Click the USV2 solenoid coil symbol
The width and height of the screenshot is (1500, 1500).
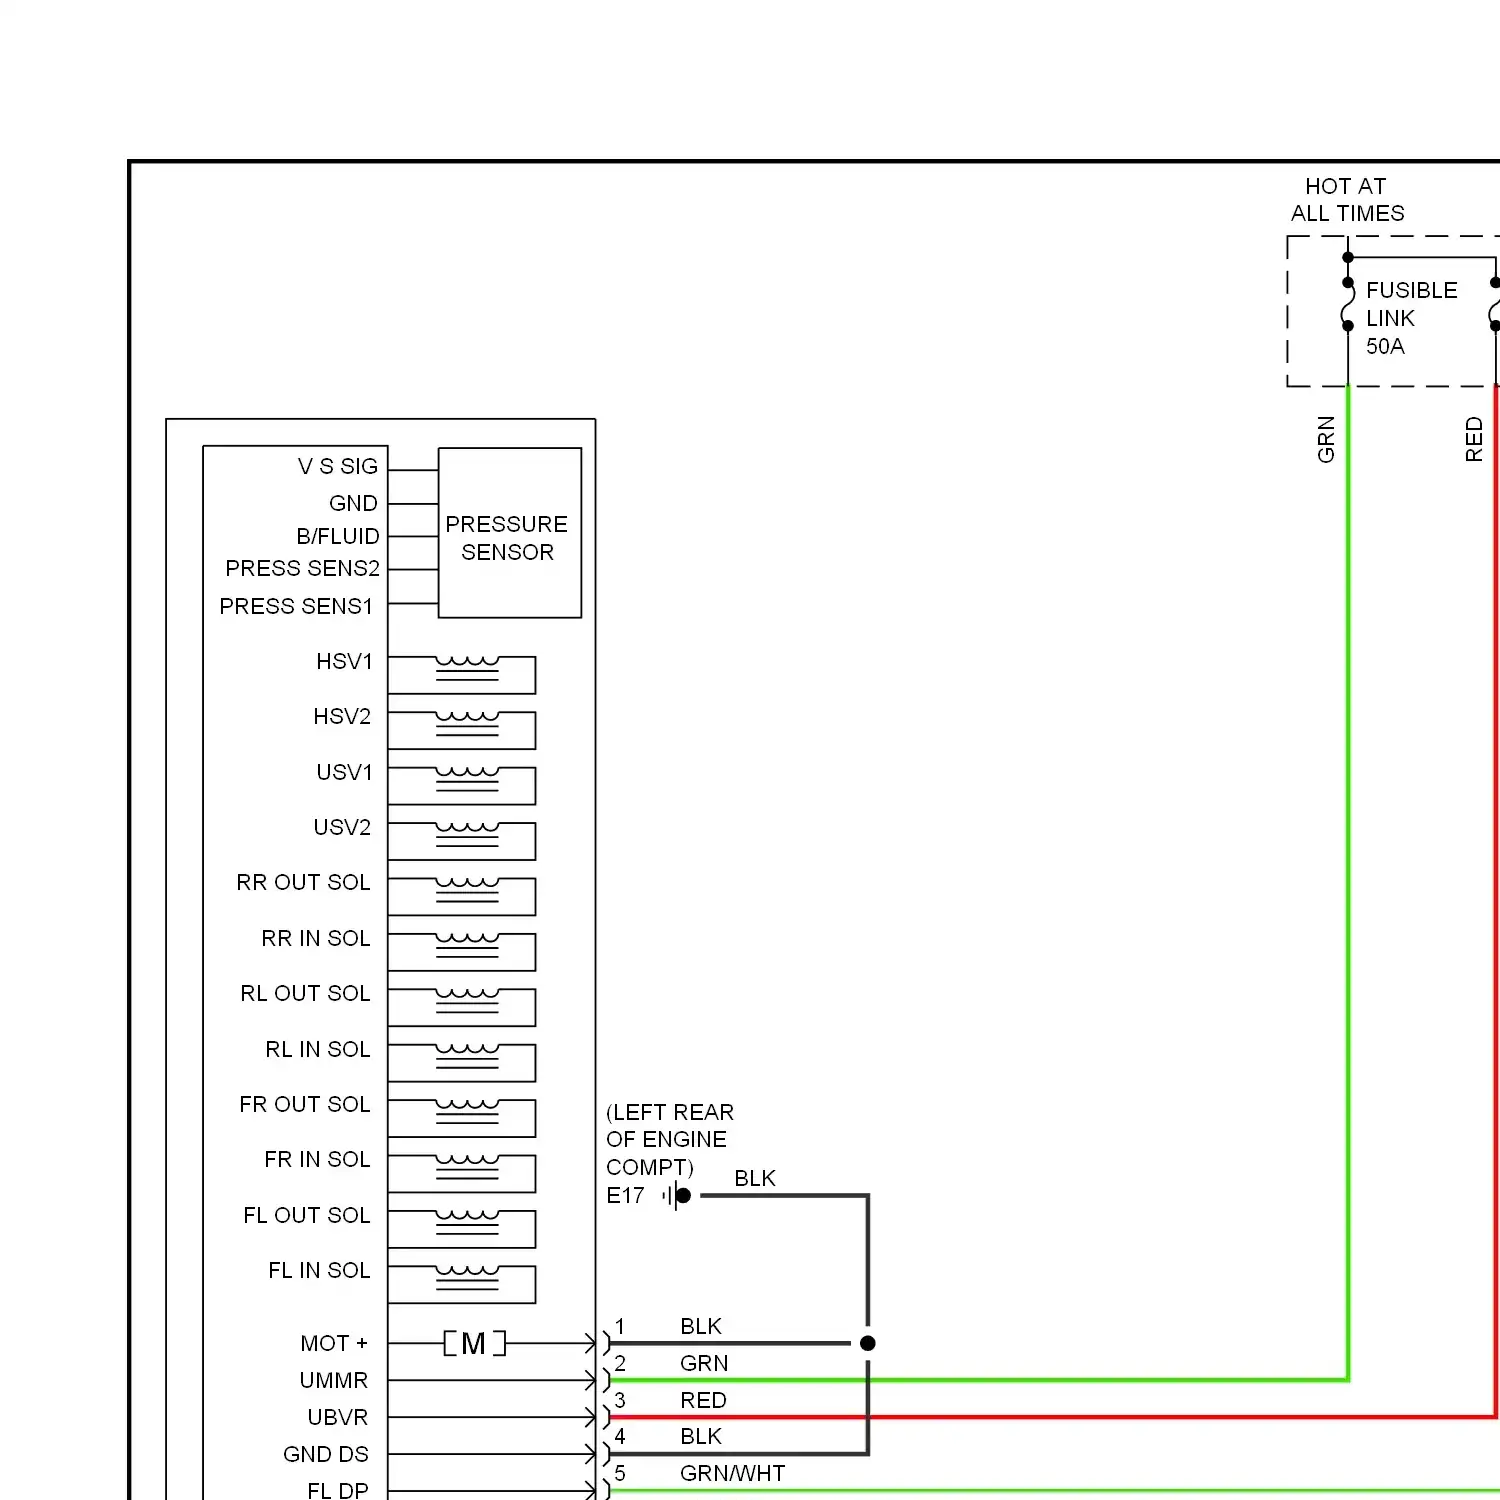coord(467,835)
